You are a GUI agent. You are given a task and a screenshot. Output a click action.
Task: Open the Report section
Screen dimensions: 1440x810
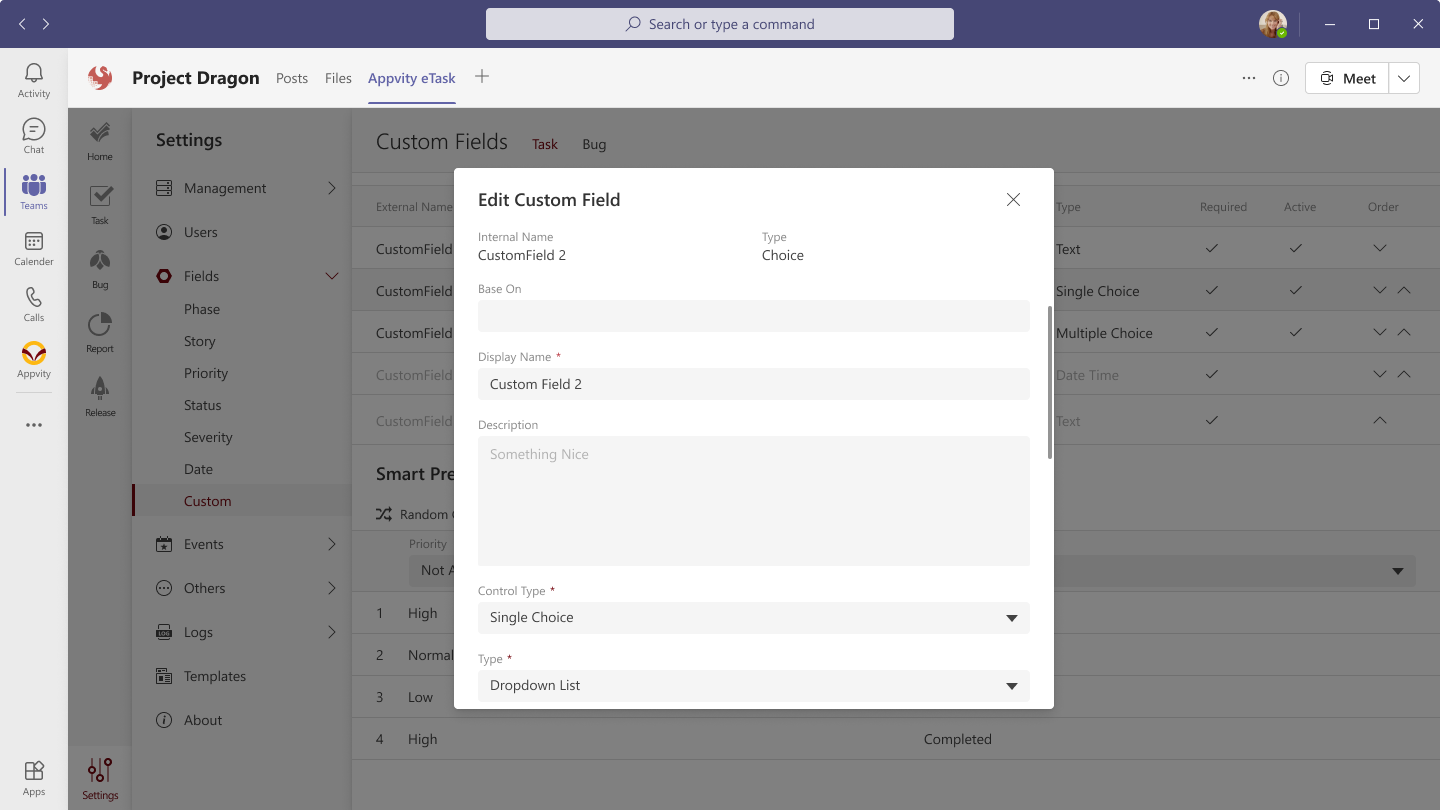[99, 333]
